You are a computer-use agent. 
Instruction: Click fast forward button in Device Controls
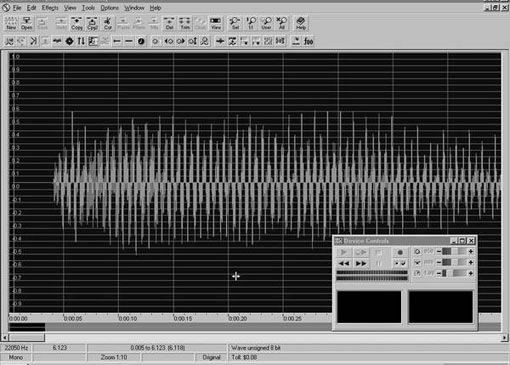click(361, 263)
